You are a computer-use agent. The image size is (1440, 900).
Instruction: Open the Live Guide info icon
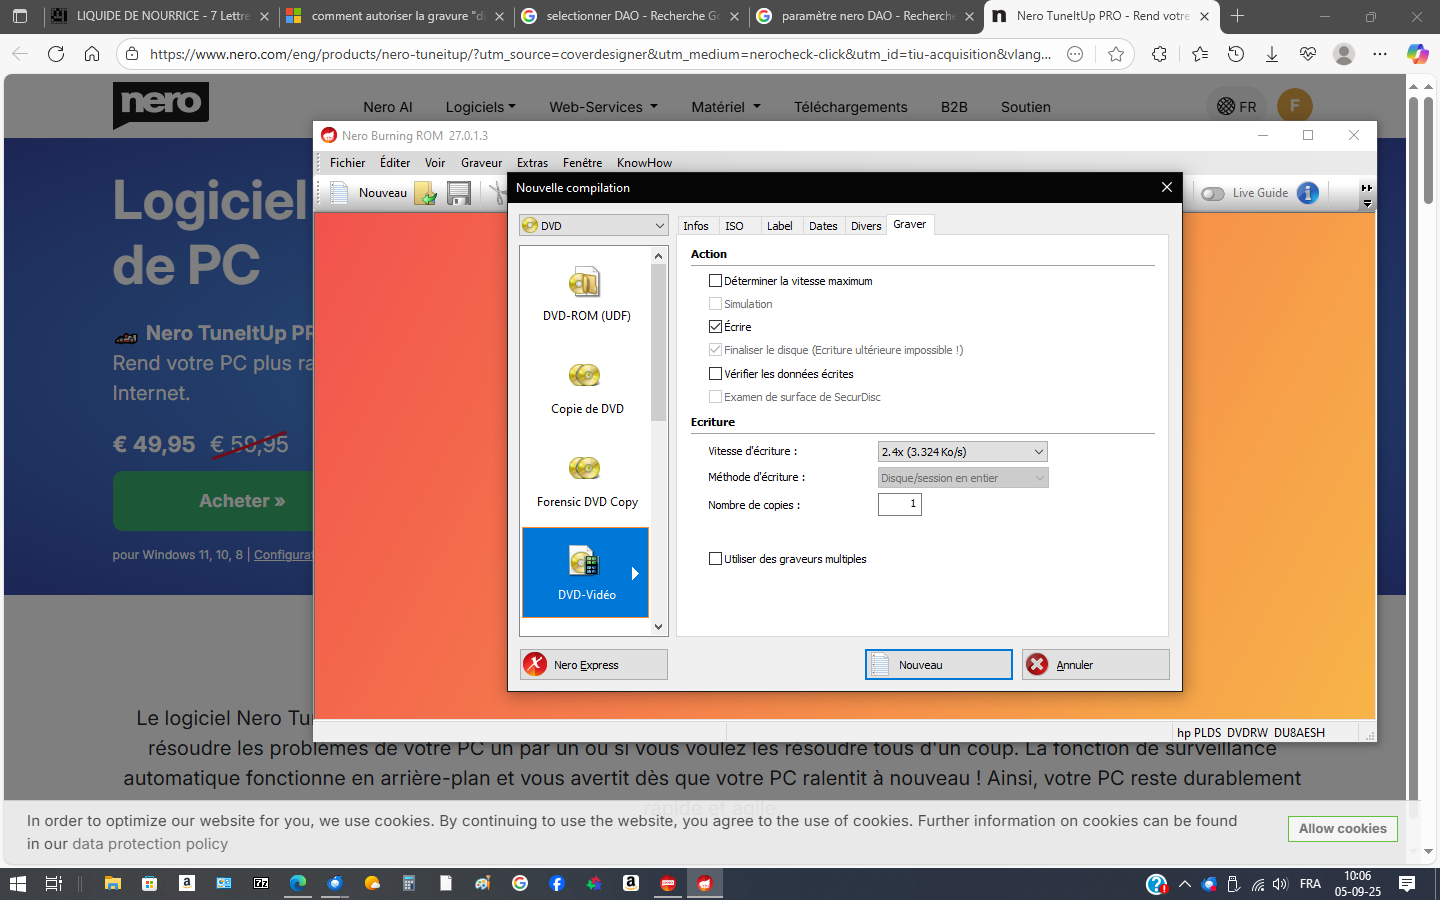(x=1308, y=193)
